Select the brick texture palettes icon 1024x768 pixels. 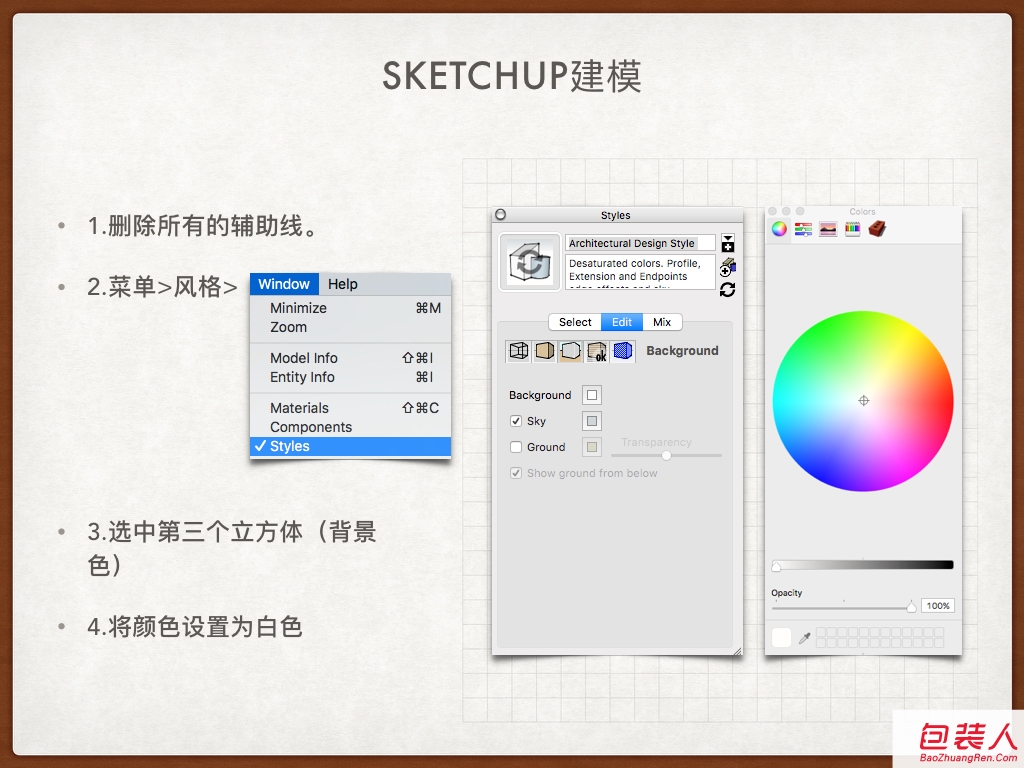click(x=877, y=229)
